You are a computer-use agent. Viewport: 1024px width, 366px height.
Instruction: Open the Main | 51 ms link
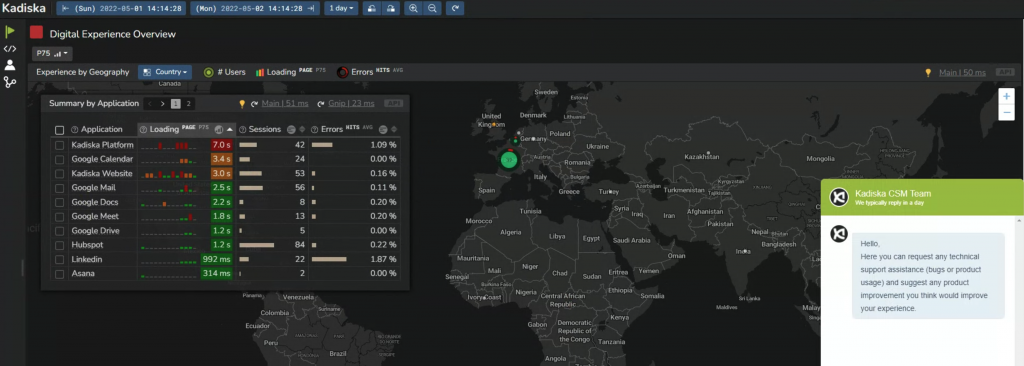pos(285,103)
